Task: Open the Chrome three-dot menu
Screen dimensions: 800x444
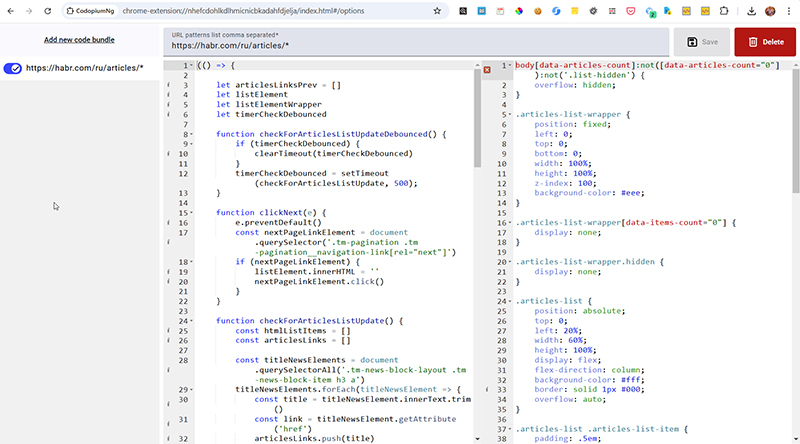Action: click(790, 11)
